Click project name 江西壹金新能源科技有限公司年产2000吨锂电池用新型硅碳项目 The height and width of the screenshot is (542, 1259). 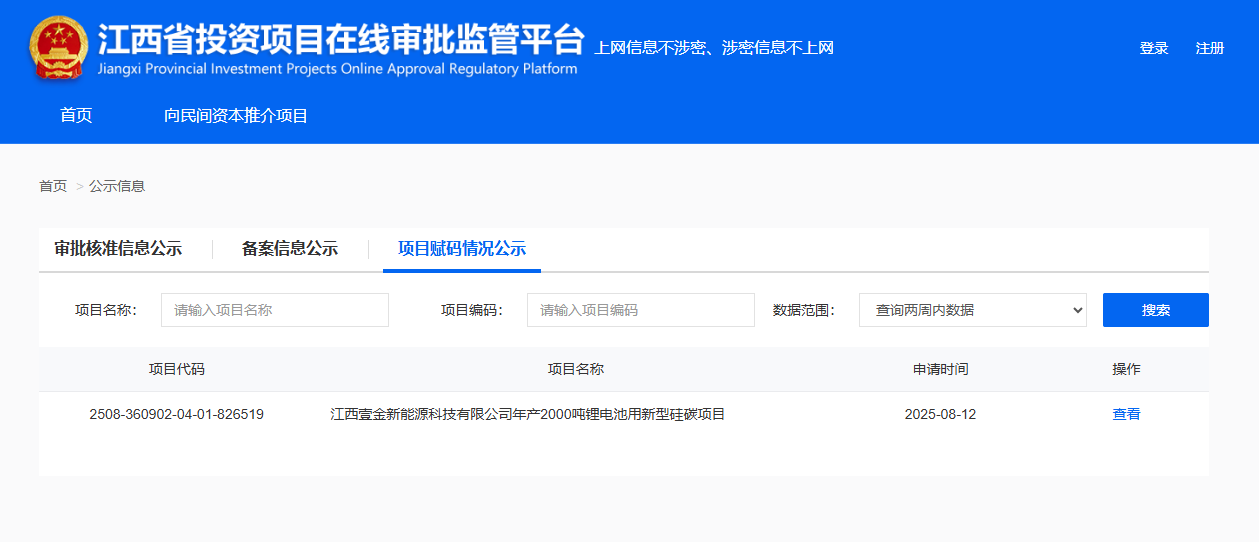[x=528, y=414]
